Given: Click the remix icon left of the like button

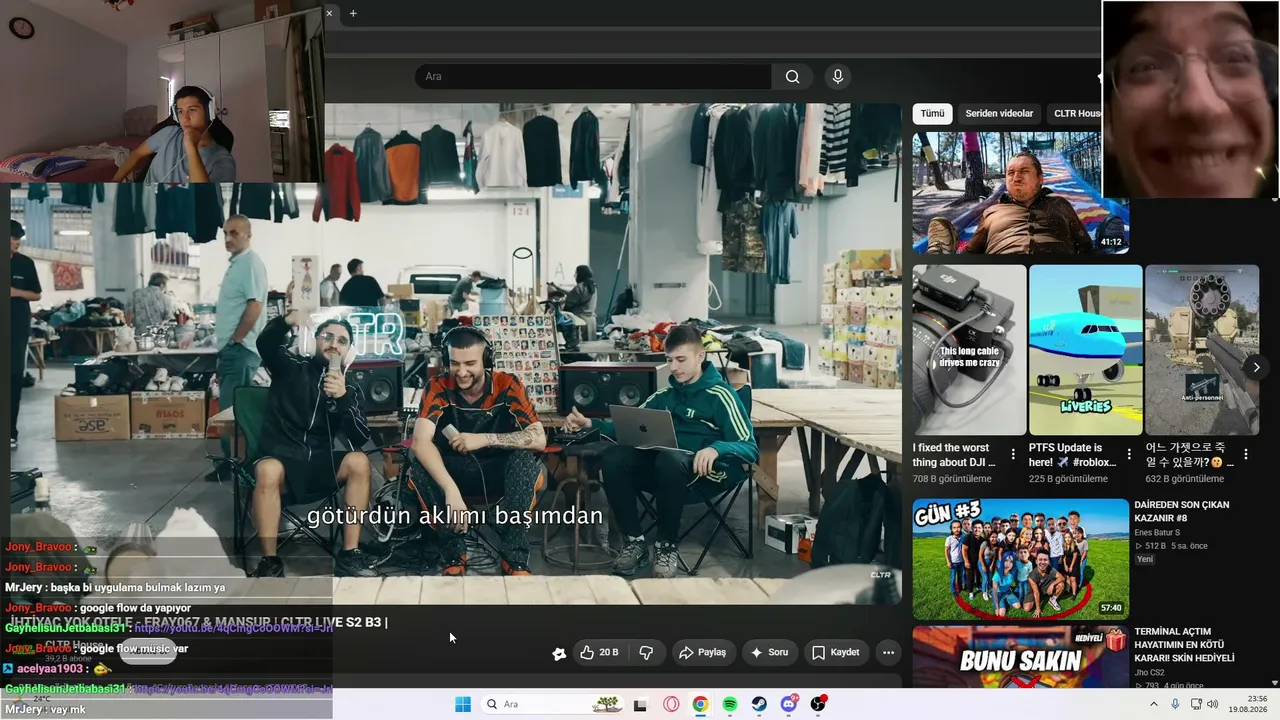Looking at the screenshot, I should tap(559, 653).
